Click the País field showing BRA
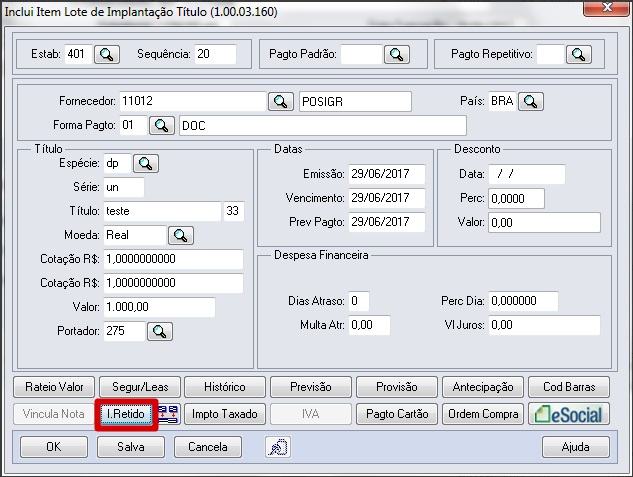The image size is (633, 477). (502, 101)
